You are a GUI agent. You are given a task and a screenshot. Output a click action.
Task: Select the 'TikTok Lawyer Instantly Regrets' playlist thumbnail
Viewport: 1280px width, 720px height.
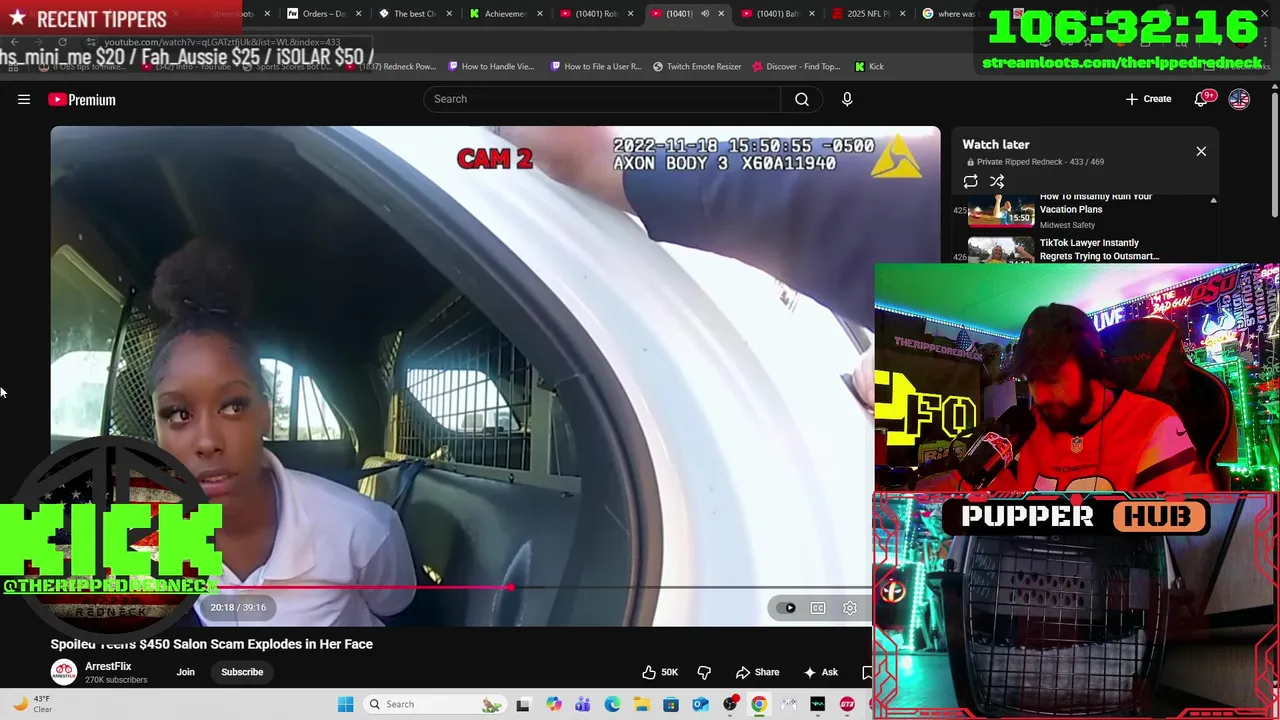[x=1001, y=250]
